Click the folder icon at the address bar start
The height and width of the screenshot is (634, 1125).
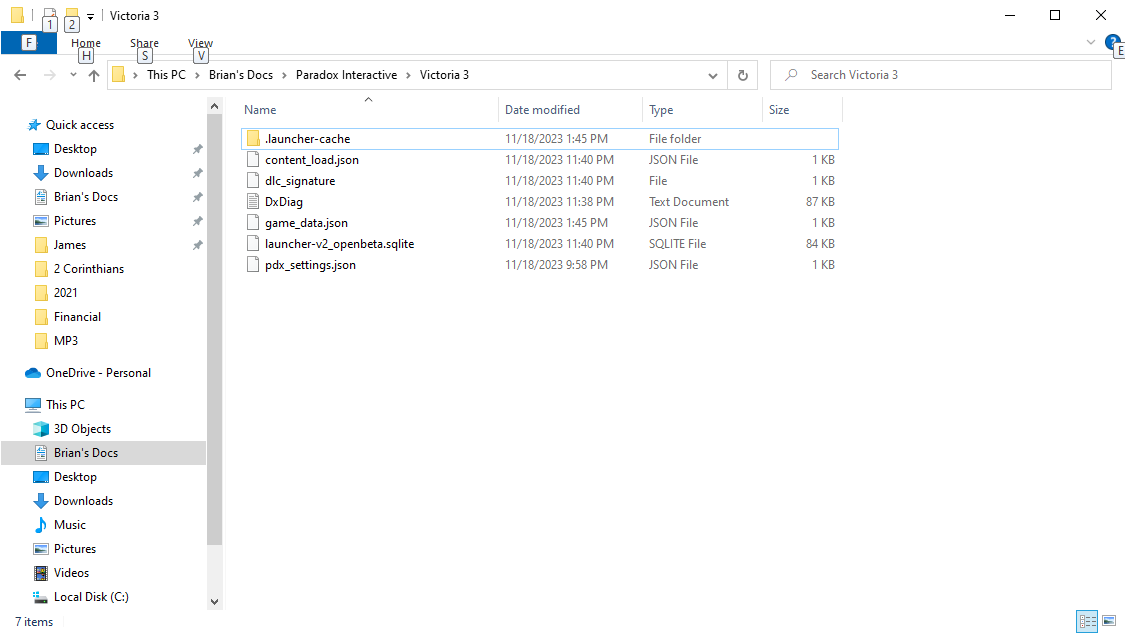tap(119, 75)
